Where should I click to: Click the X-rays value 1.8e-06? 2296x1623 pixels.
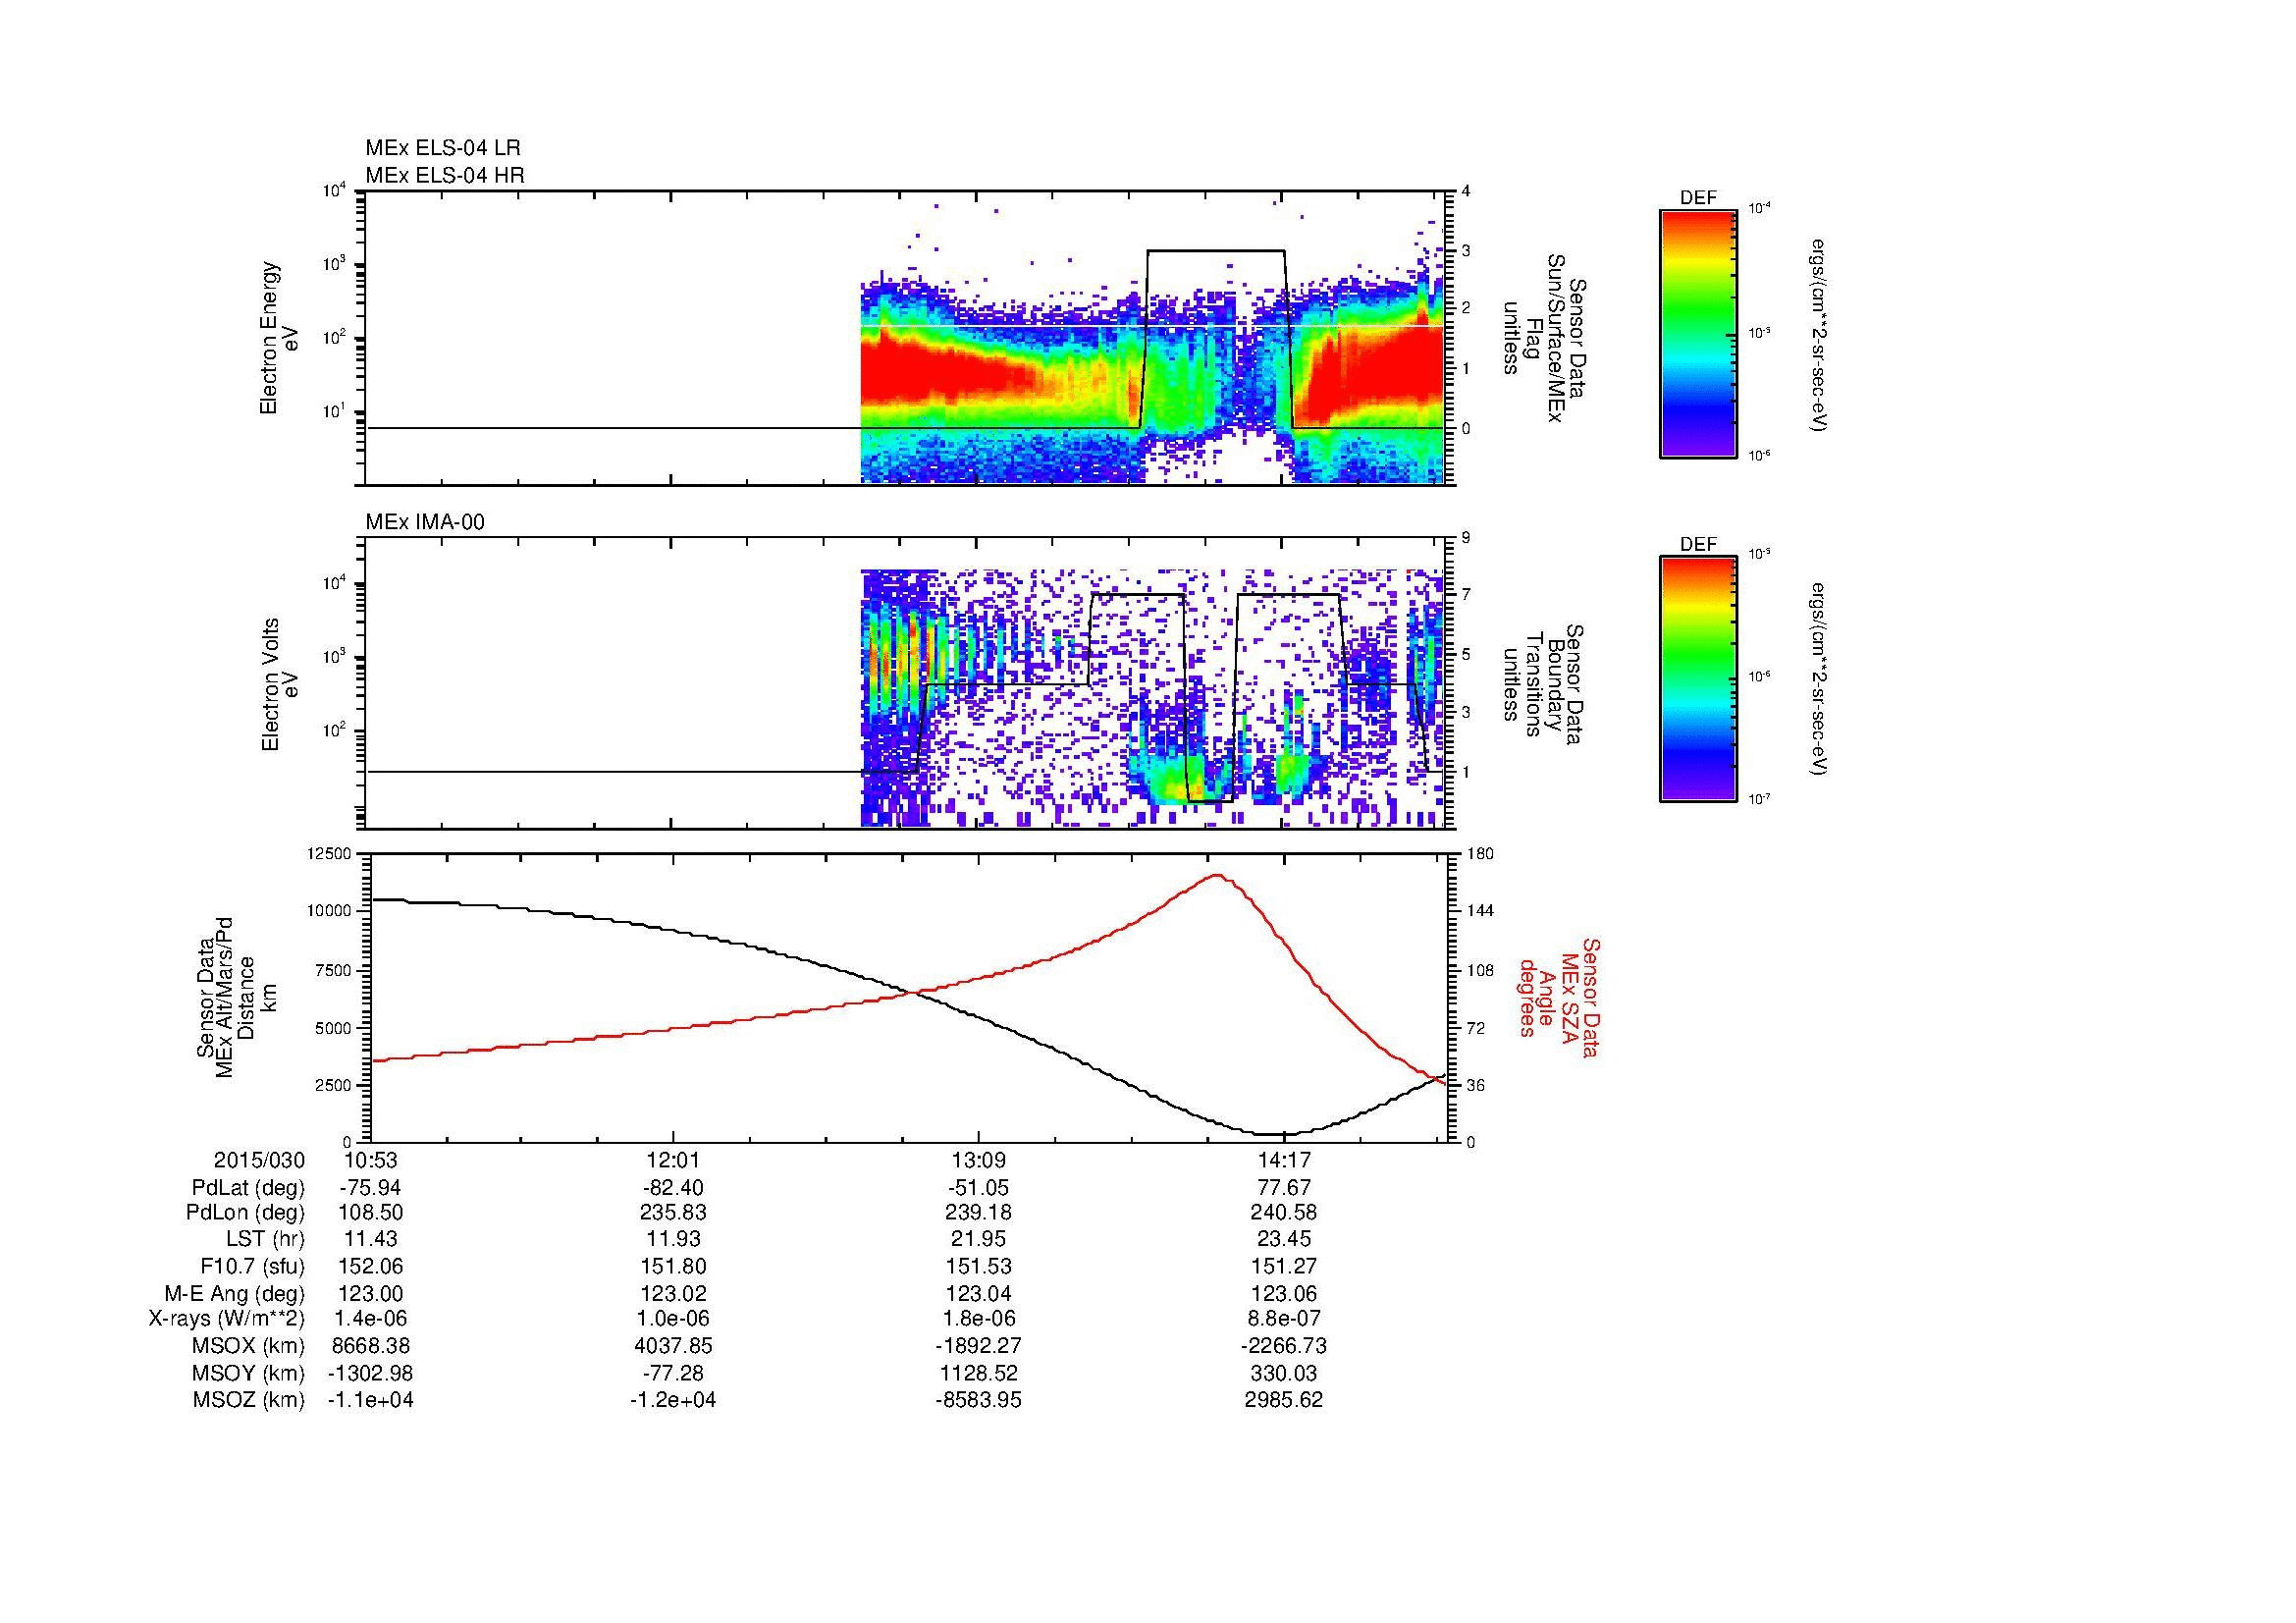[977, 1319]
